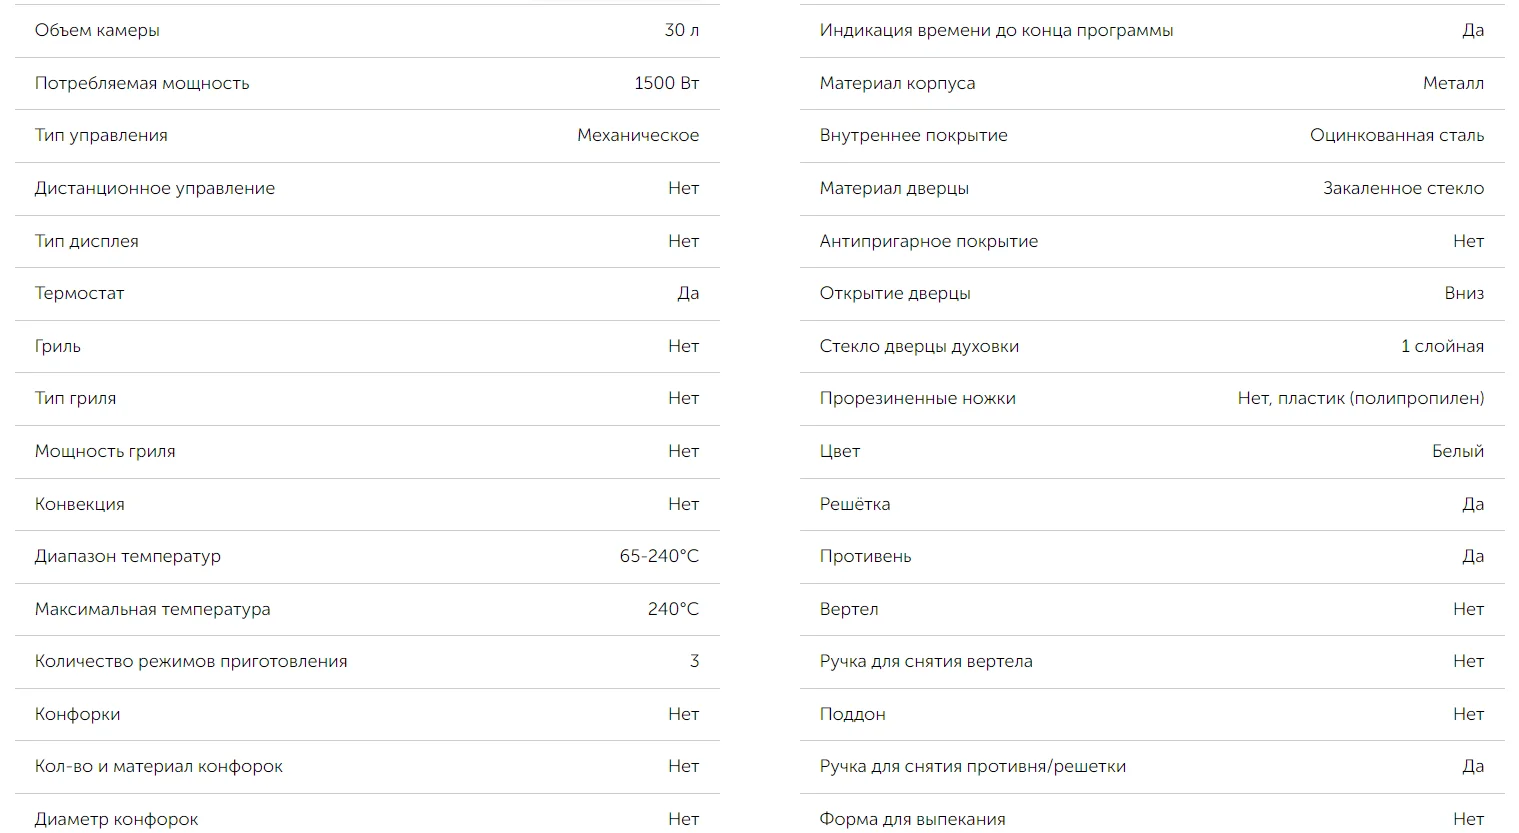1519x833 pixels.
Task: Select the 'Оцинкованная сталь' coating value
Action: tap(1397, 135)
